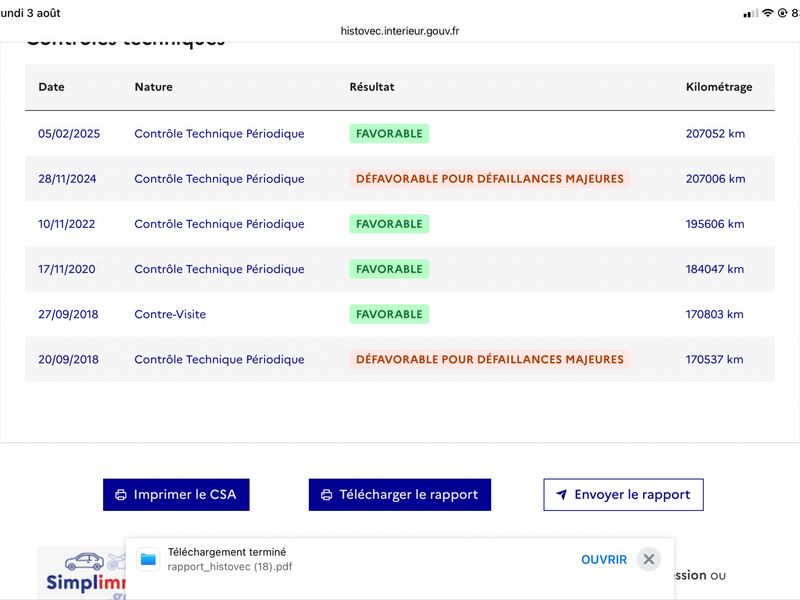This screenshot has height=600, width=800.
Task: Click the FAVORABLE badge for Contre-Visite row
Action: pos(389,314)
